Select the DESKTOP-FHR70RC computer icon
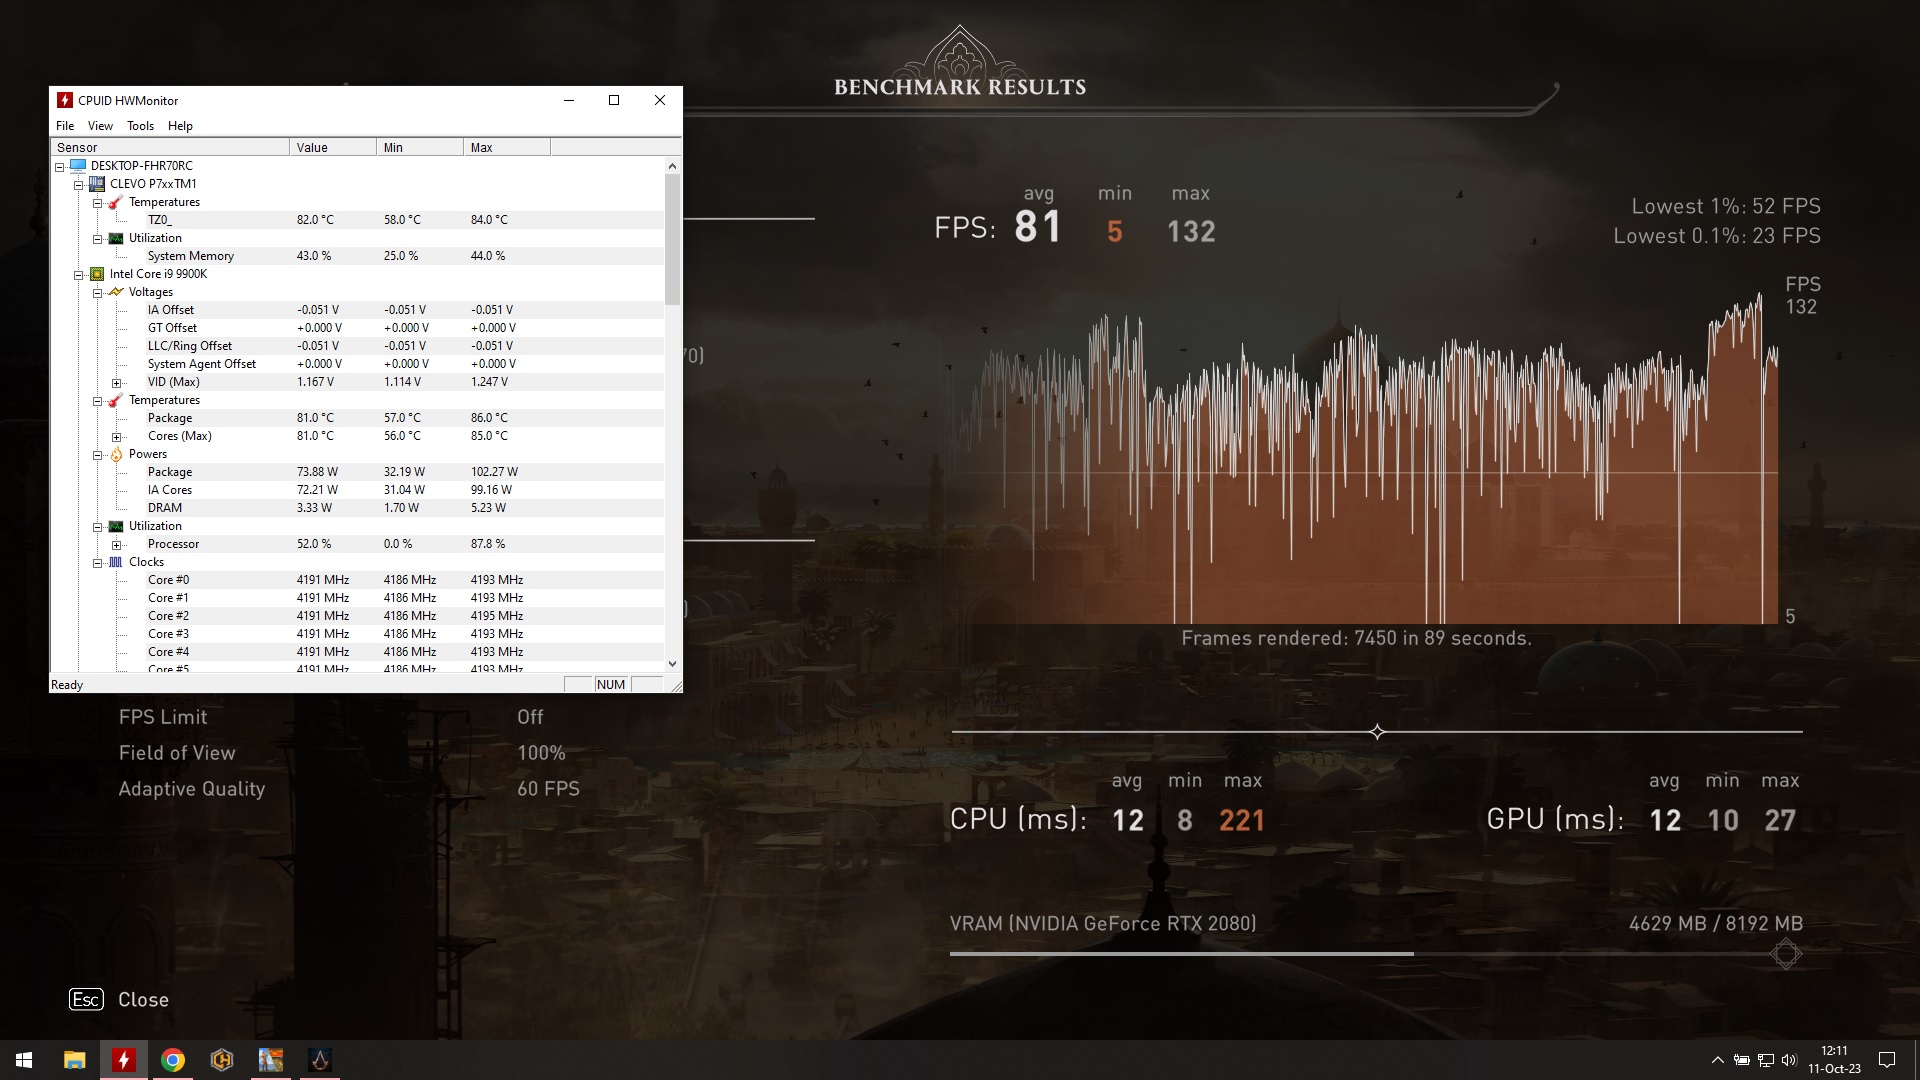Viewport: 1920px width, 1080px height. 78,166
